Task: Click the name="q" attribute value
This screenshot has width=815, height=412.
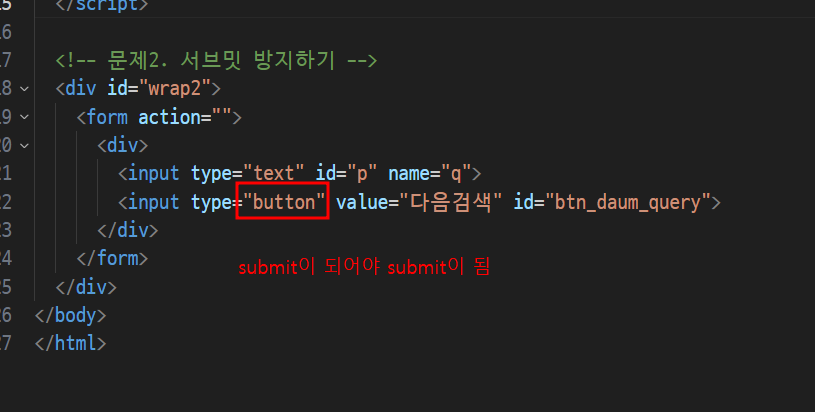Action: point(456,174)
